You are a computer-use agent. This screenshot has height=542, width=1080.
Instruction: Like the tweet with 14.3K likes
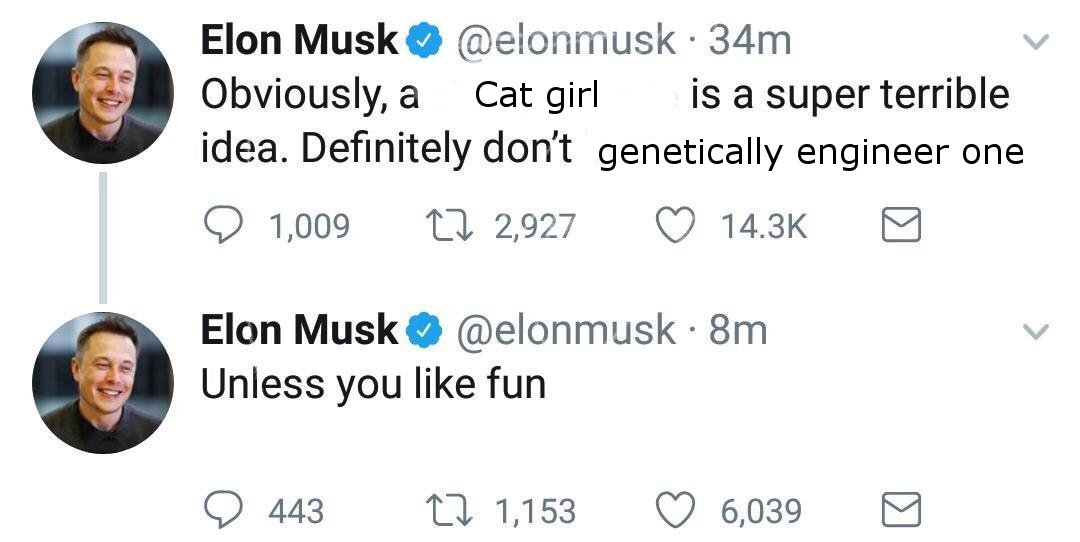coord(677,227)
